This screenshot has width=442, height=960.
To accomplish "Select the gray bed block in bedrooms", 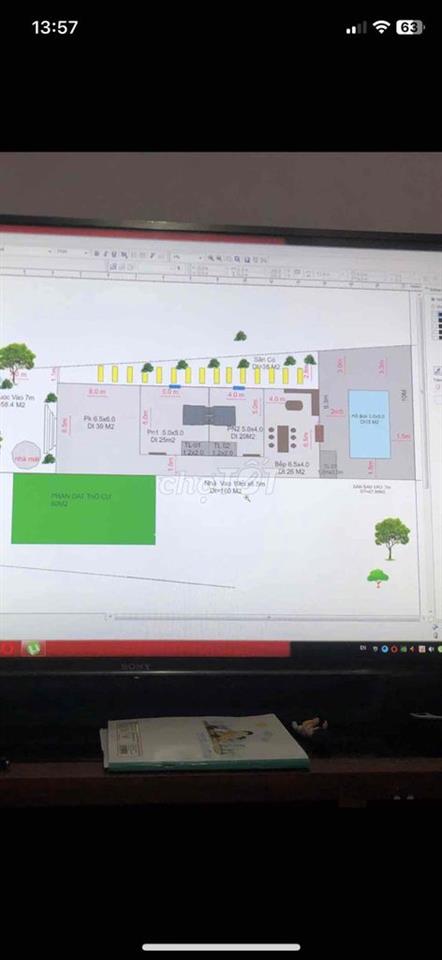I will coord(208,415).
